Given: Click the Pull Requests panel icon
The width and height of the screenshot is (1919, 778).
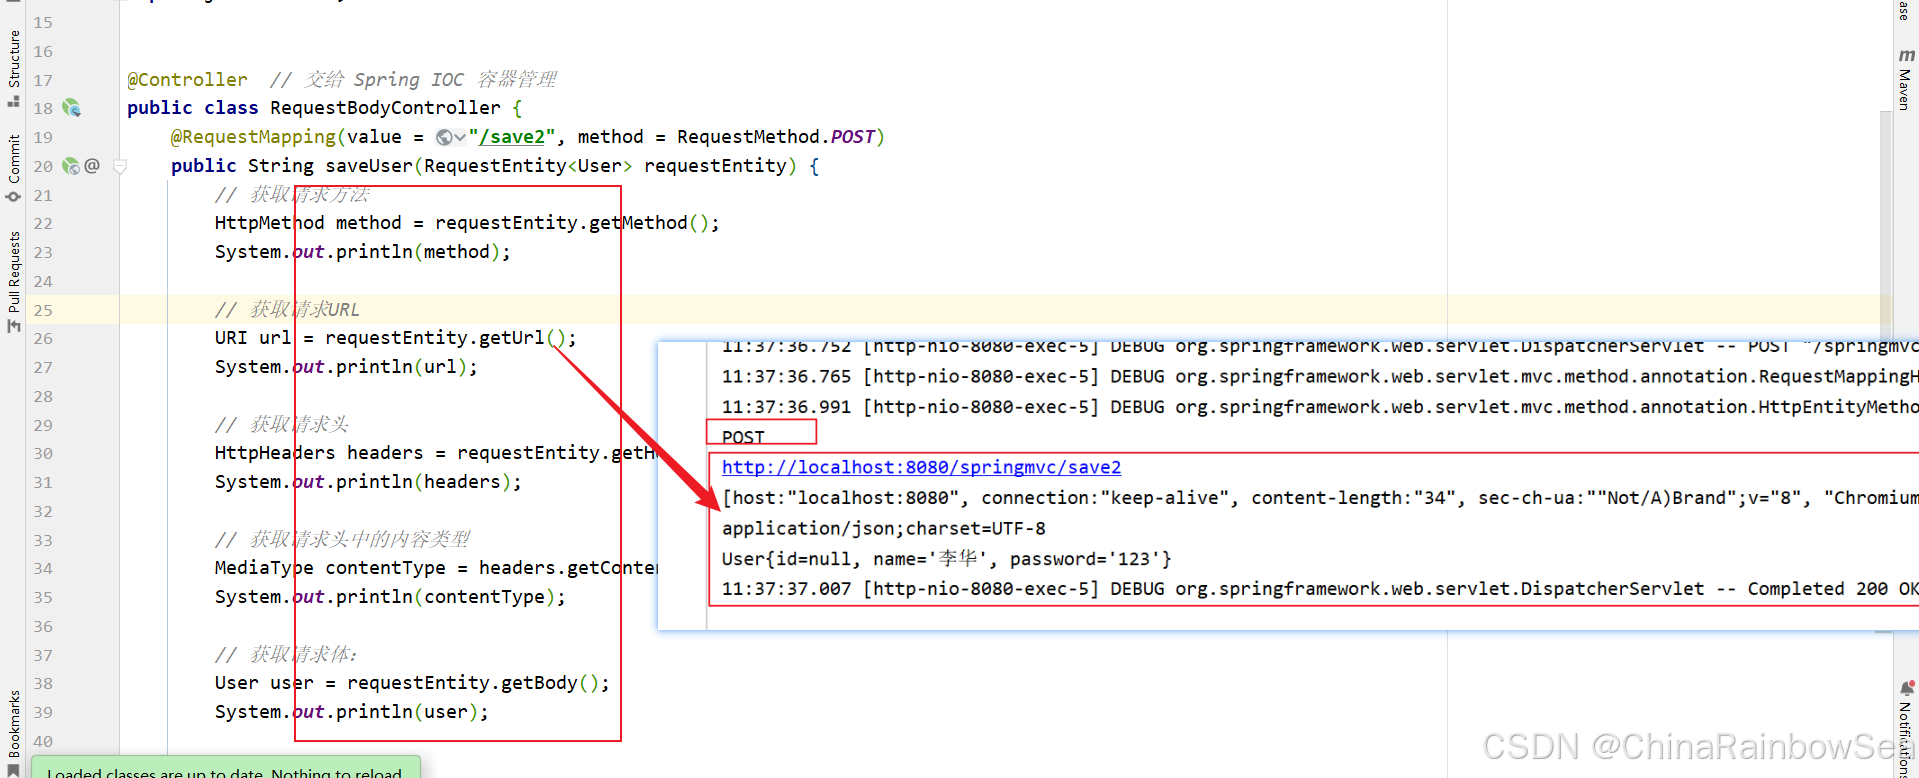Looking at the screenshot, I should tap(14, 326).
